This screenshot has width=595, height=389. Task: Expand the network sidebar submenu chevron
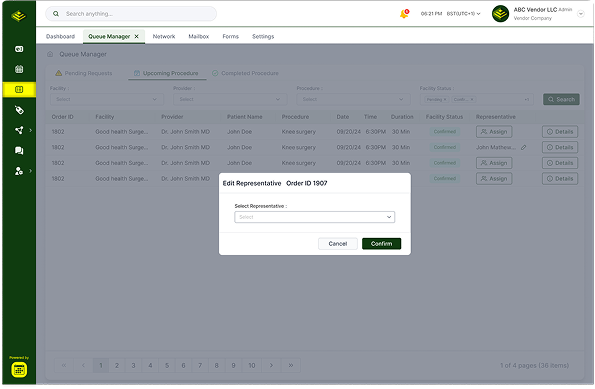[31, 130]
